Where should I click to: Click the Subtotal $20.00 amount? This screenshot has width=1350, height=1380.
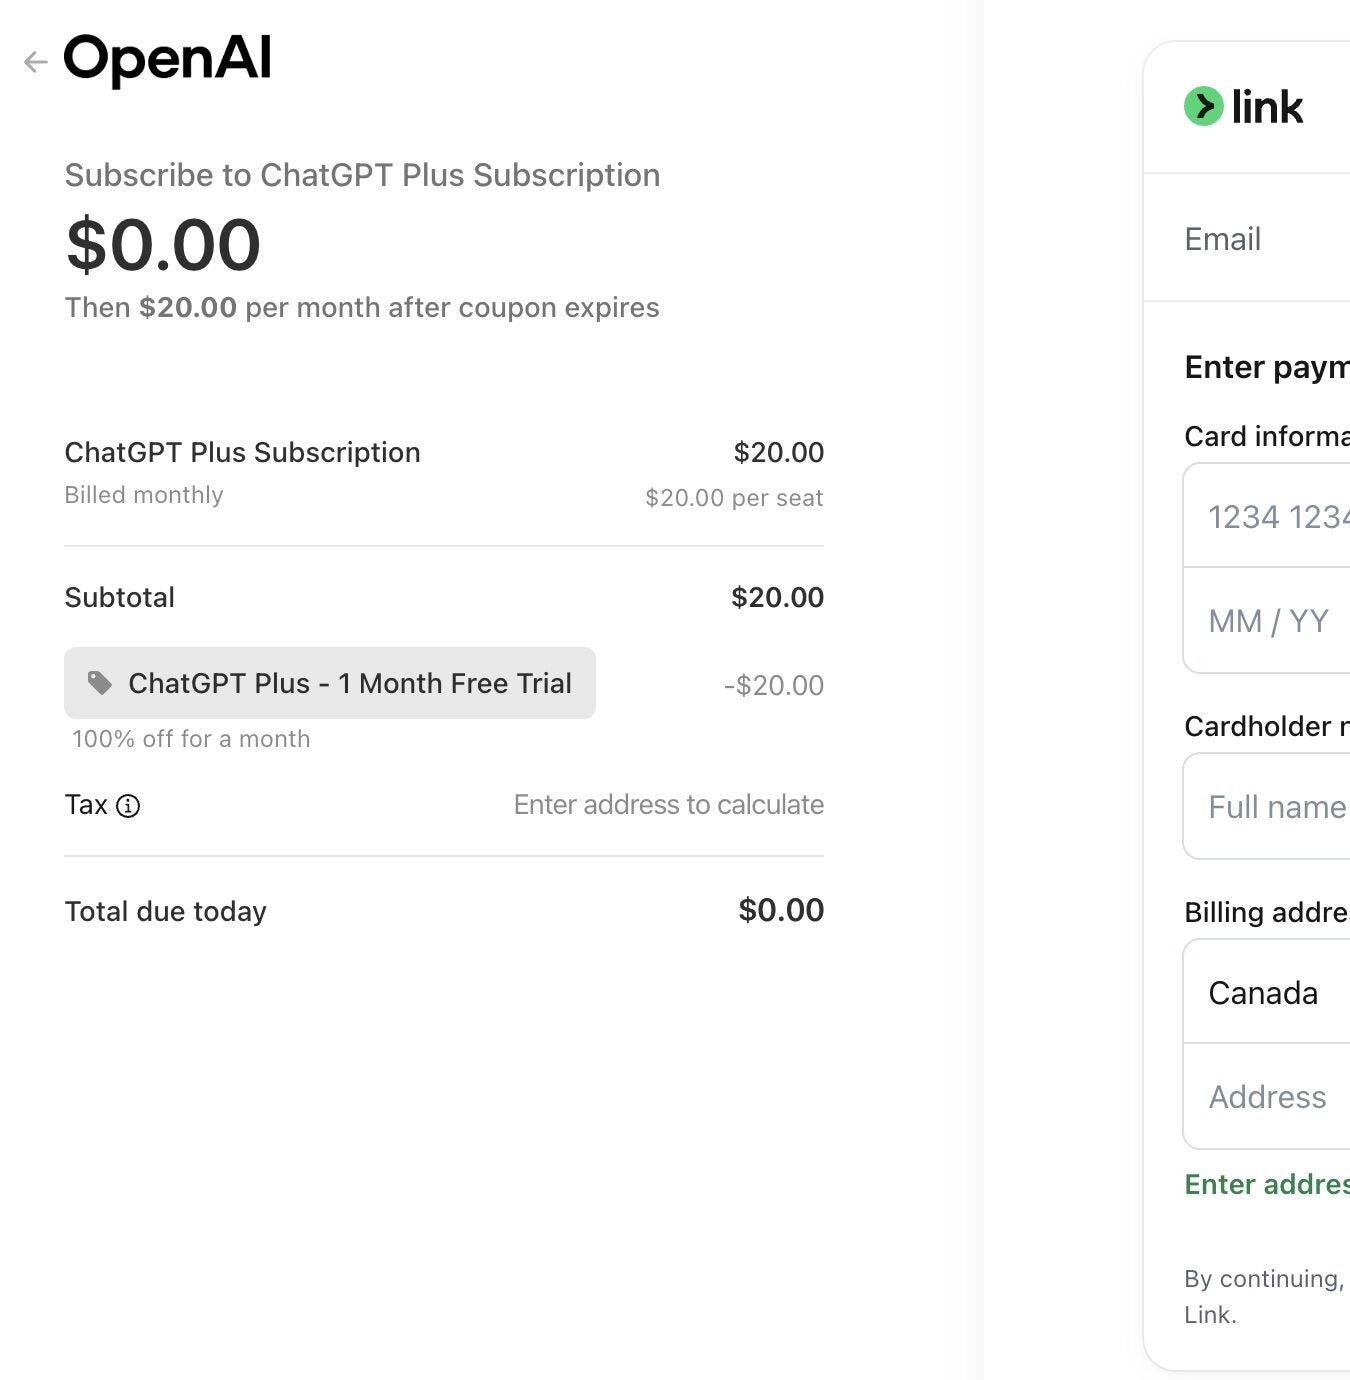[x=777, y=597]
